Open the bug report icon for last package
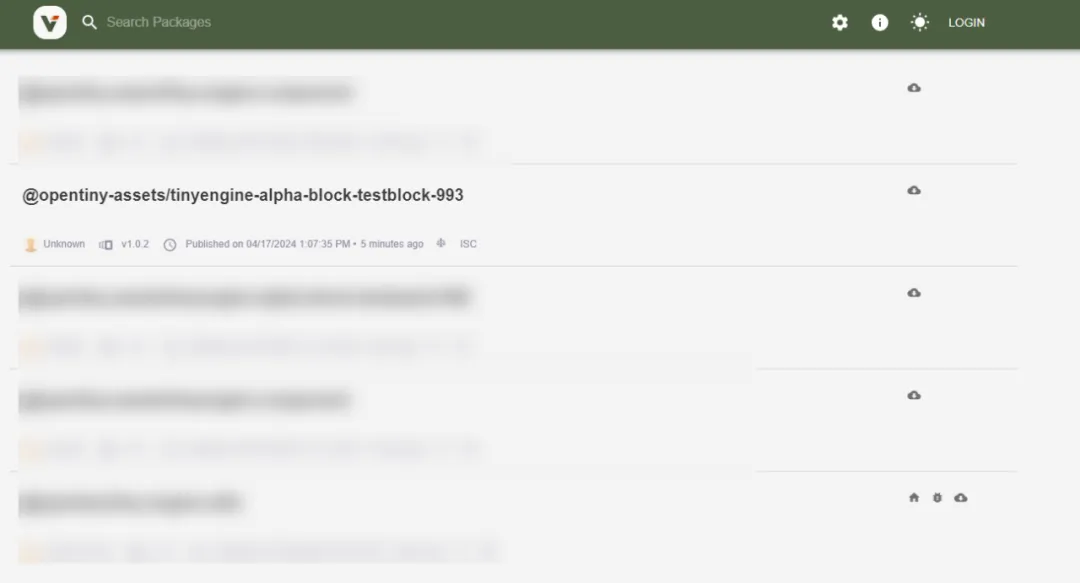 point(937,498)
